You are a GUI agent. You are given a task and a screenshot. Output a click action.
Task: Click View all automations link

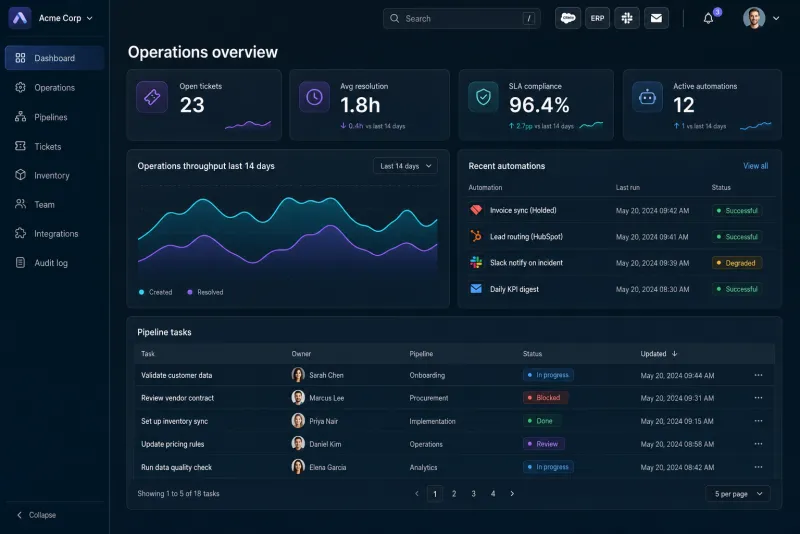point(756,166)
